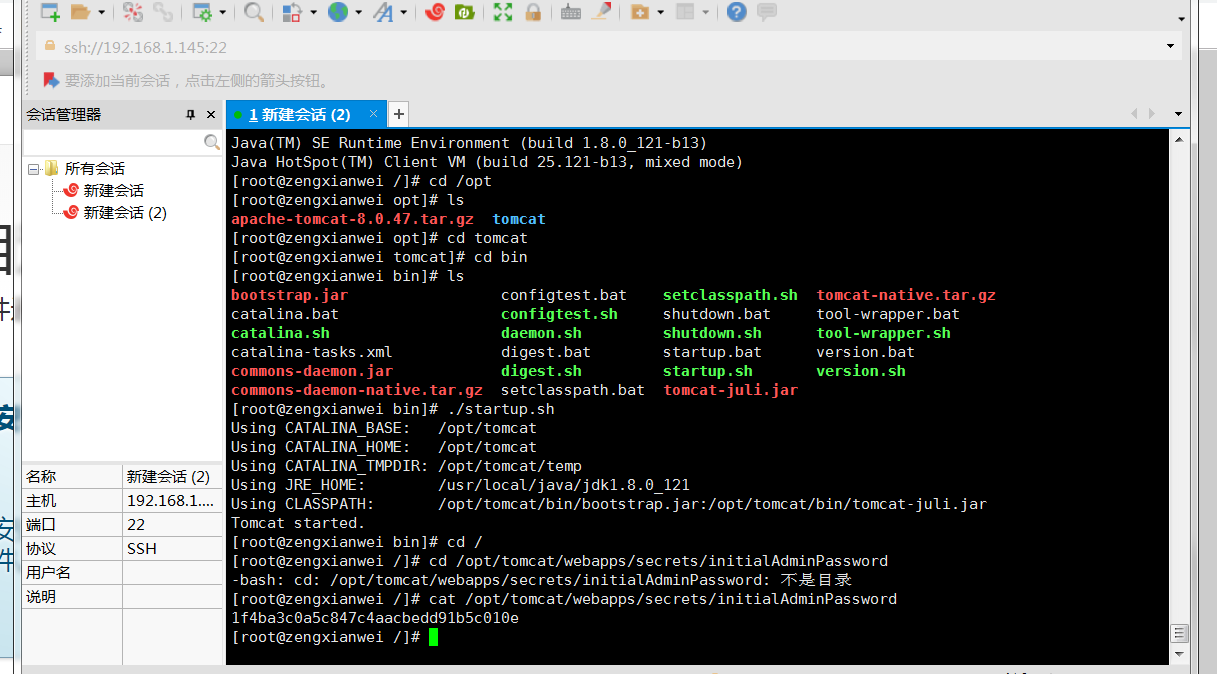Launch Xftp with the green swirl icon
Viewport: 1217px width, 674px height.
pyautogui.click(x=465, y=12)
